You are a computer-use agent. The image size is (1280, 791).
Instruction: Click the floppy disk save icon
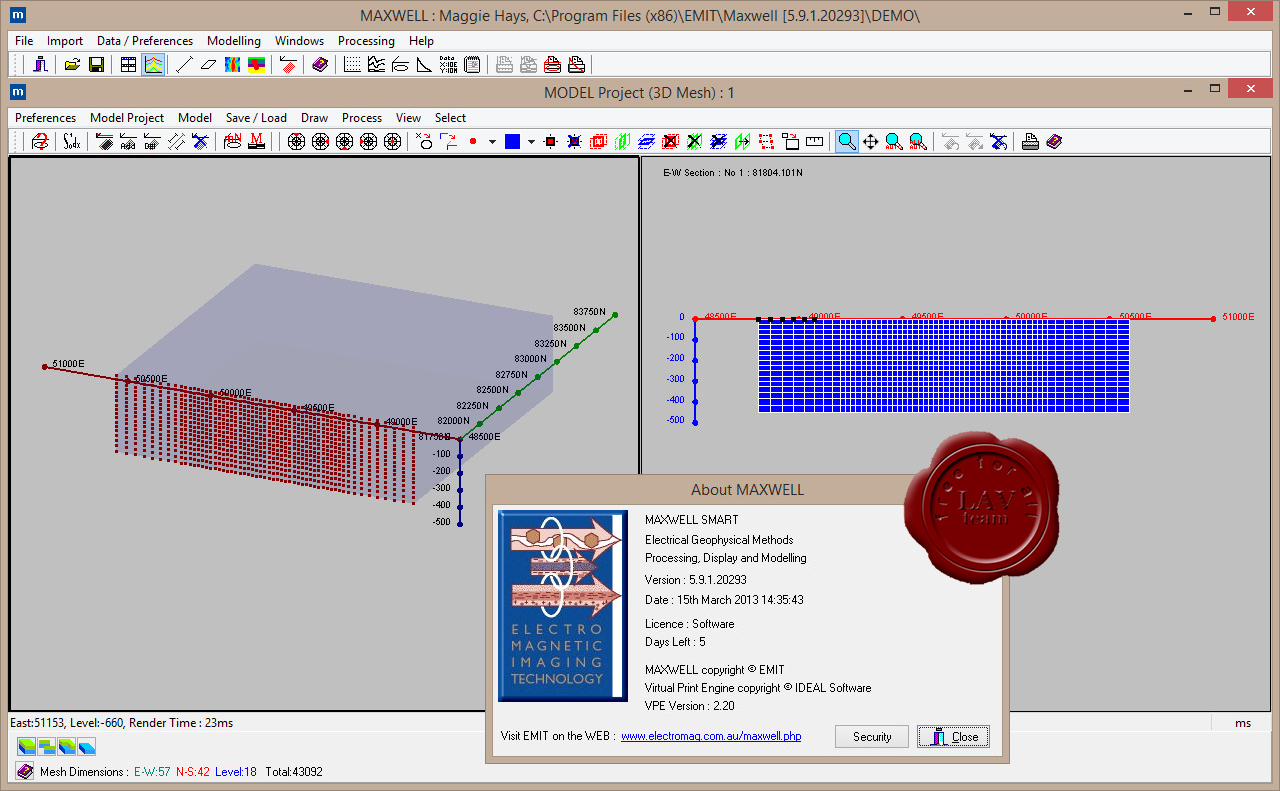coord(96,65)
